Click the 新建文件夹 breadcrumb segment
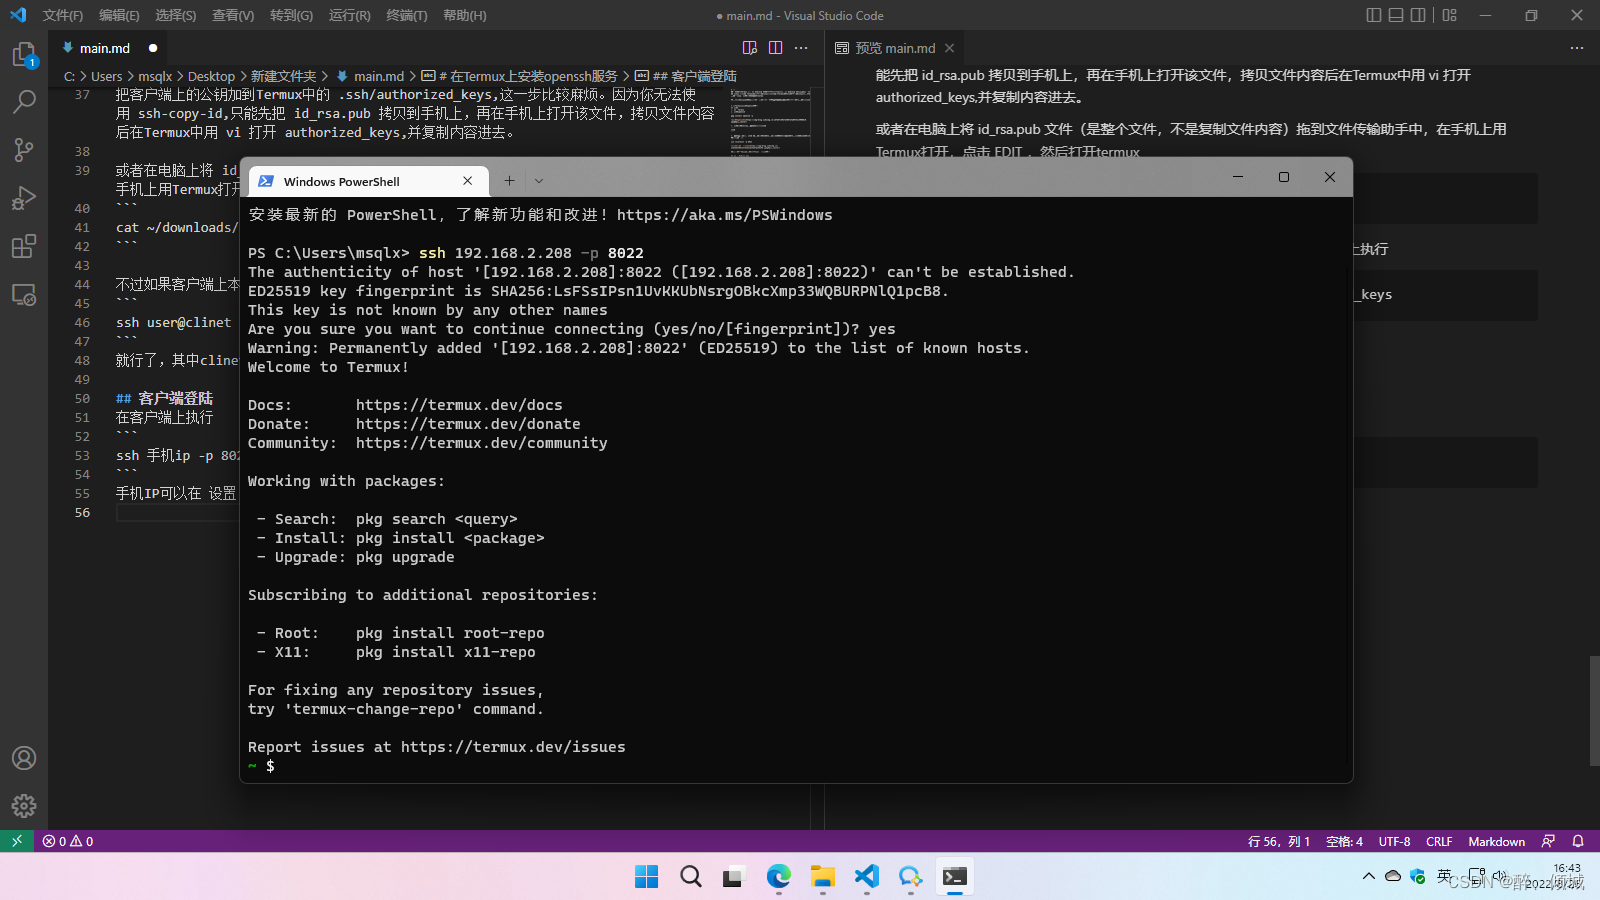1600x900 pixels. [283, 76]
